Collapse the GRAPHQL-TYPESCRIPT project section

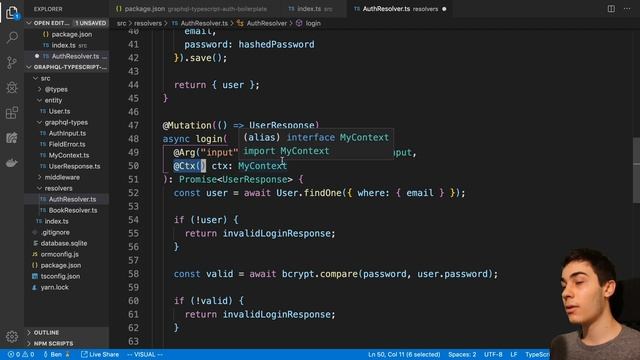coord(67,67)
